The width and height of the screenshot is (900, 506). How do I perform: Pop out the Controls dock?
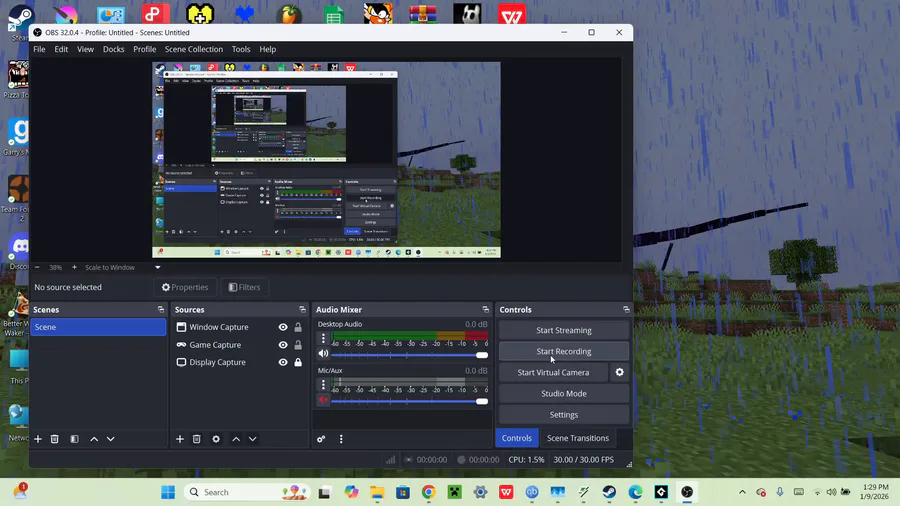(626, 309)
